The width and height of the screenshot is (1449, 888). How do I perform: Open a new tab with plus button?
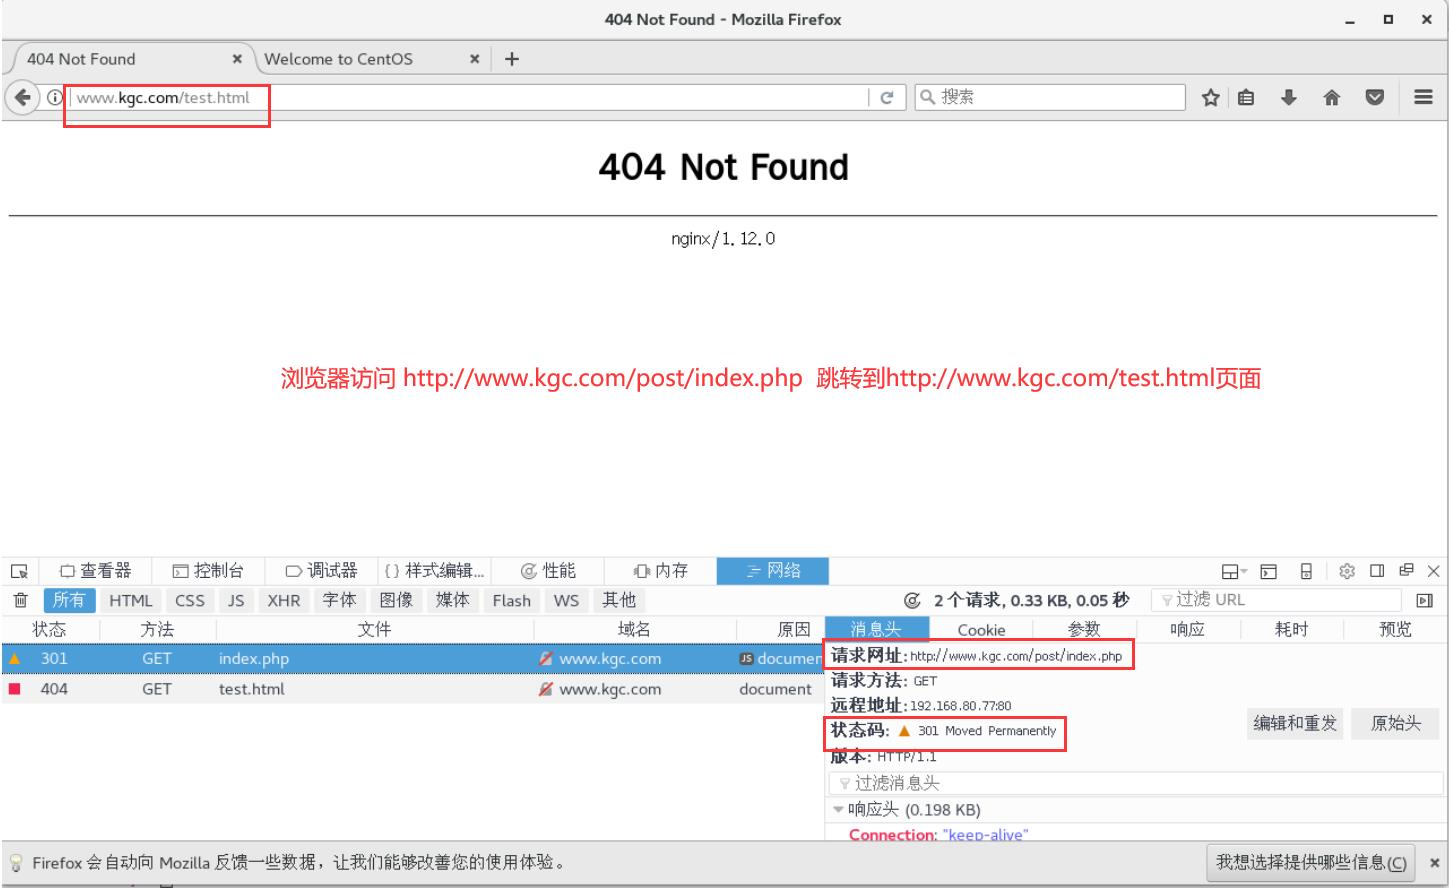[512, 59]
